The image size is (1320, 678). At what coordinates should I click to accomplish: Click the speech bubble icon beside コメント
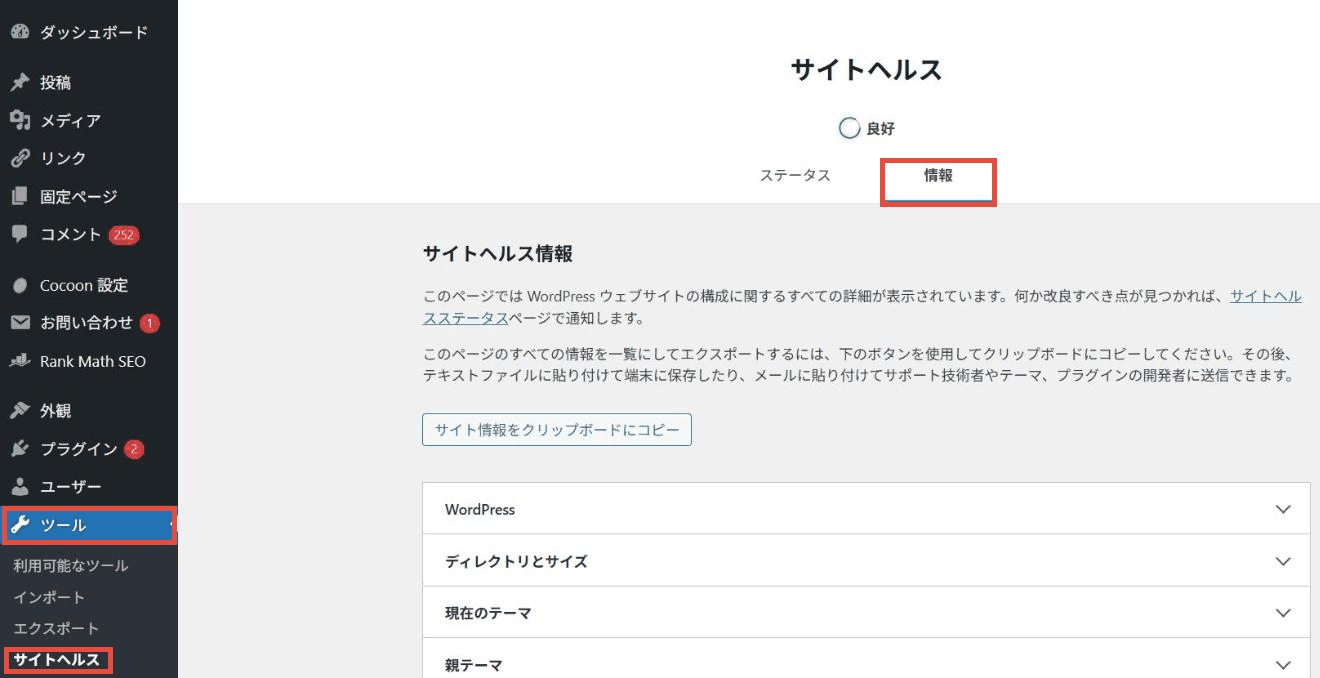click(x=19, y=234)
